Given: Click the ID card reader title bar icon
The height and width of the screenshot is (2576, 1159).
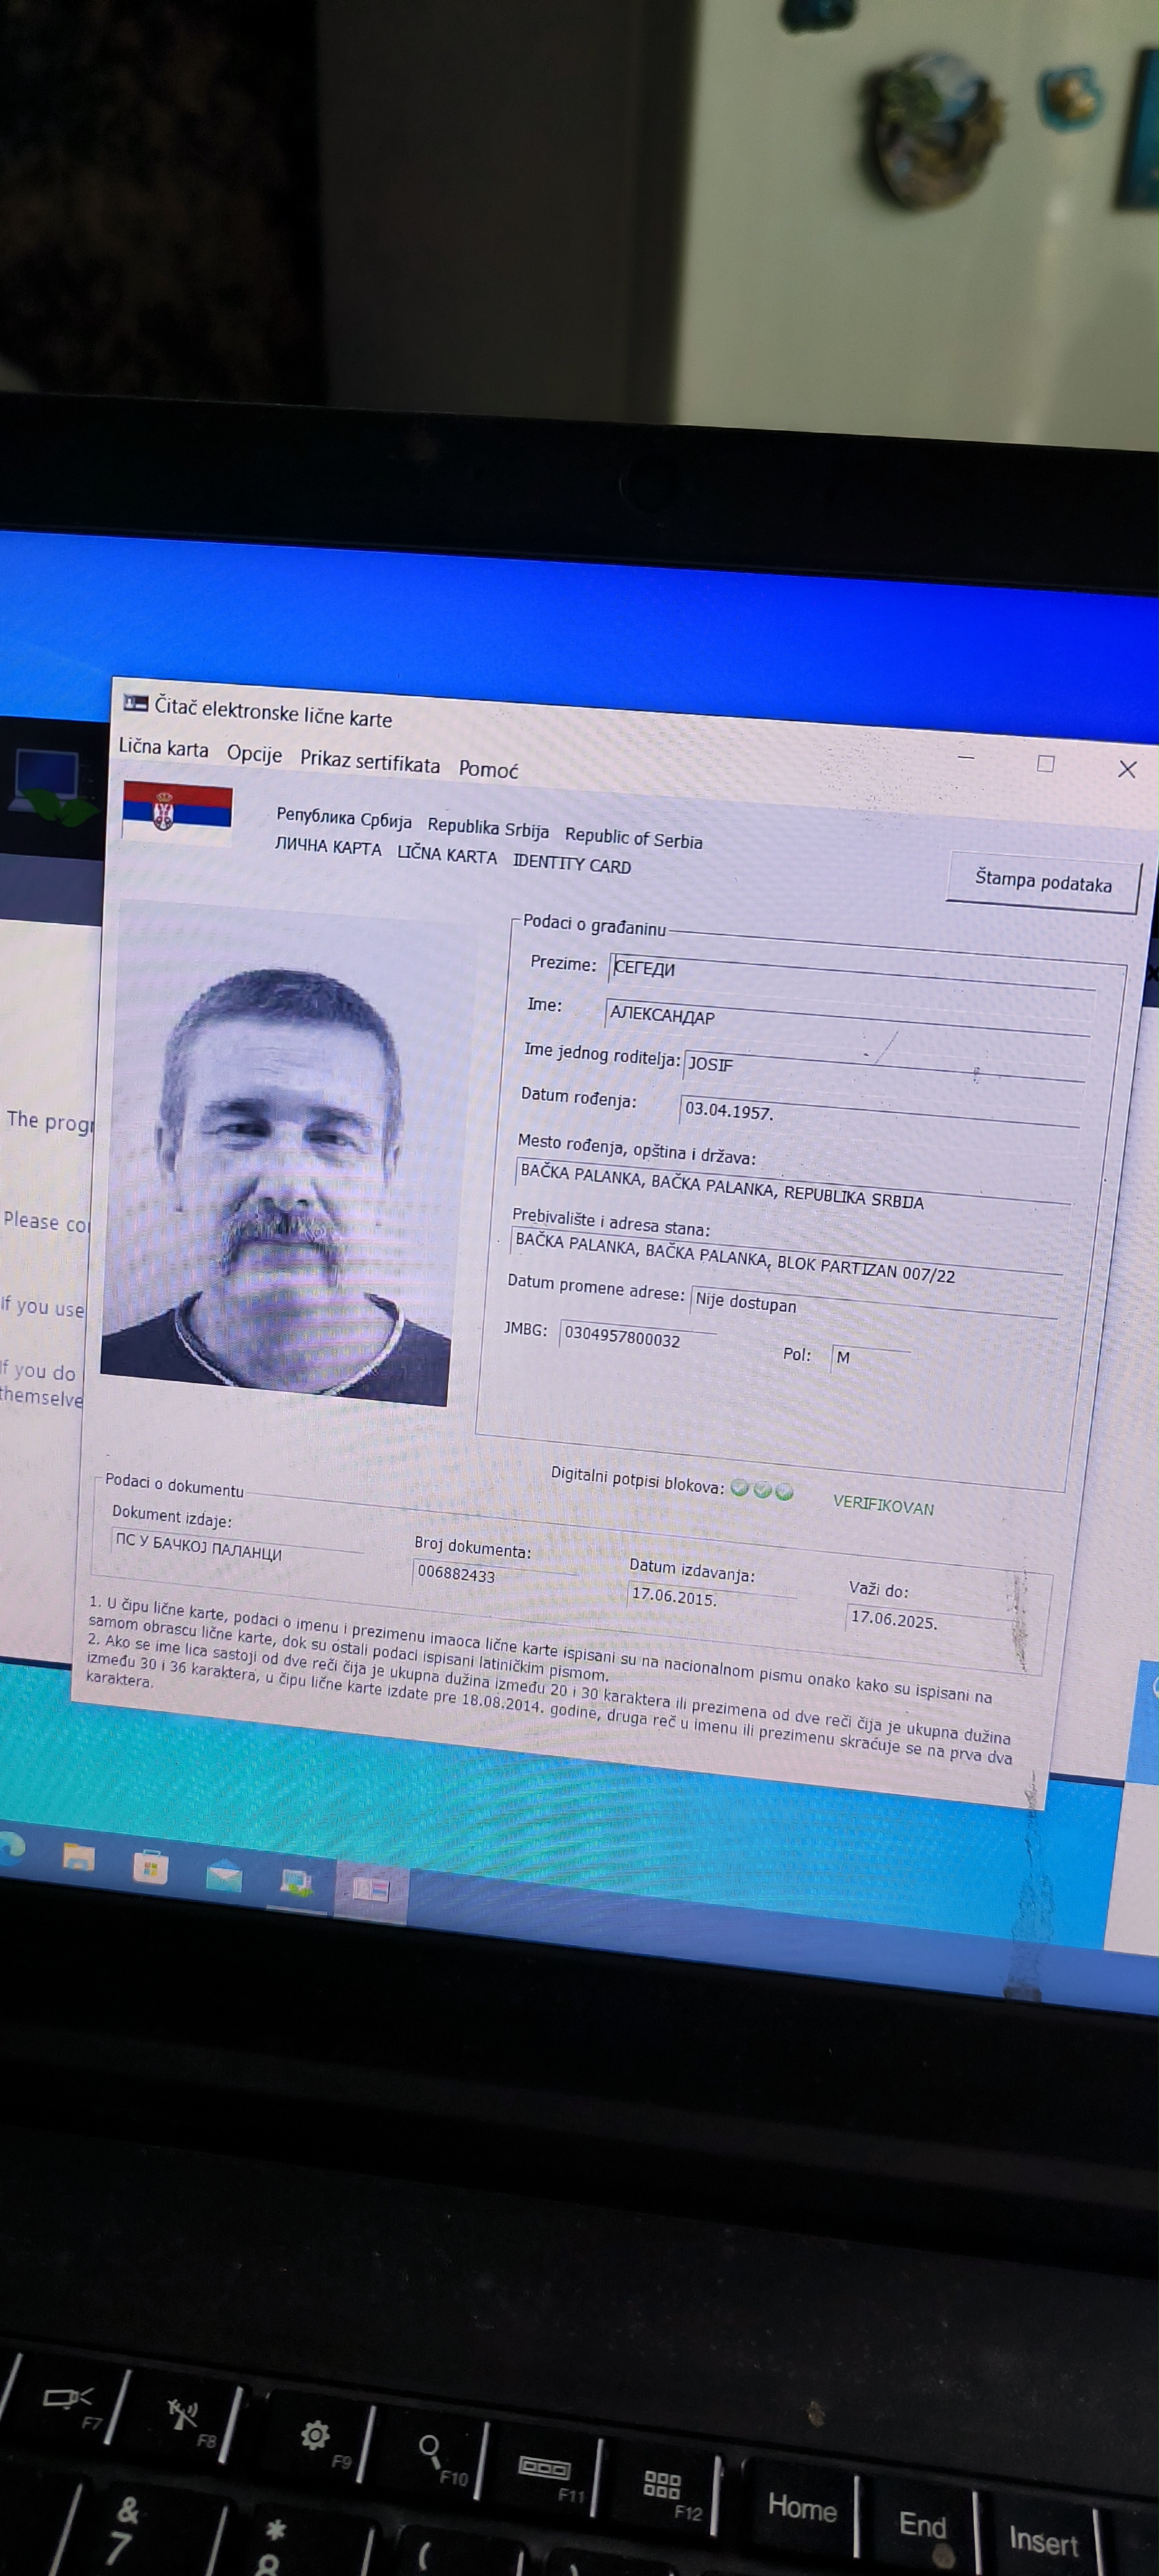Looking at the screenshot, I should (135, 703).
